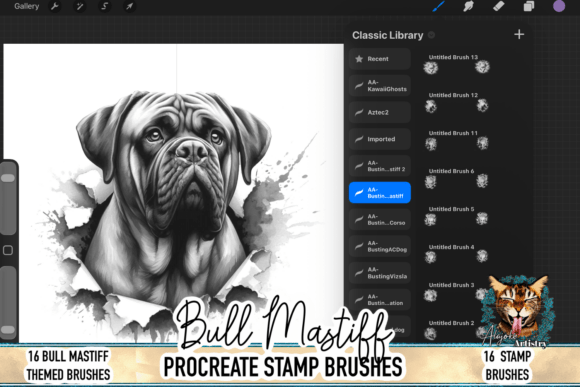Select the Selection S-shaped tool
The image size is (580, 387).
105,6
